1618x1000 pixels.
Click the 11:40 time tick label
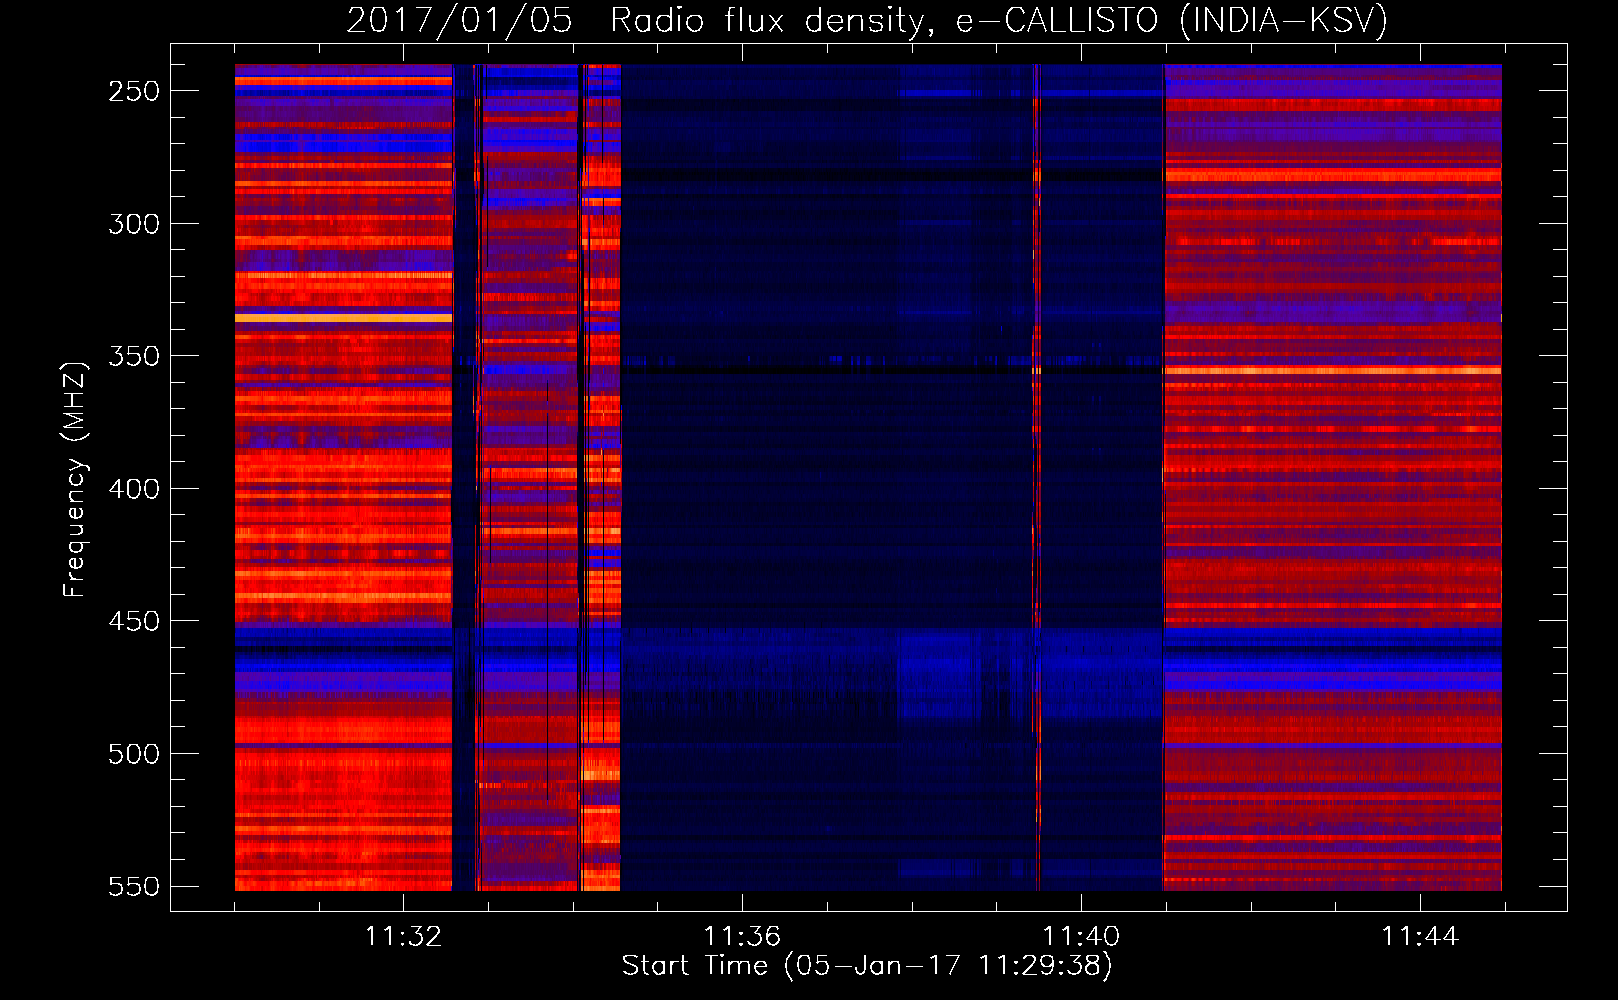tap(1081, 937)
